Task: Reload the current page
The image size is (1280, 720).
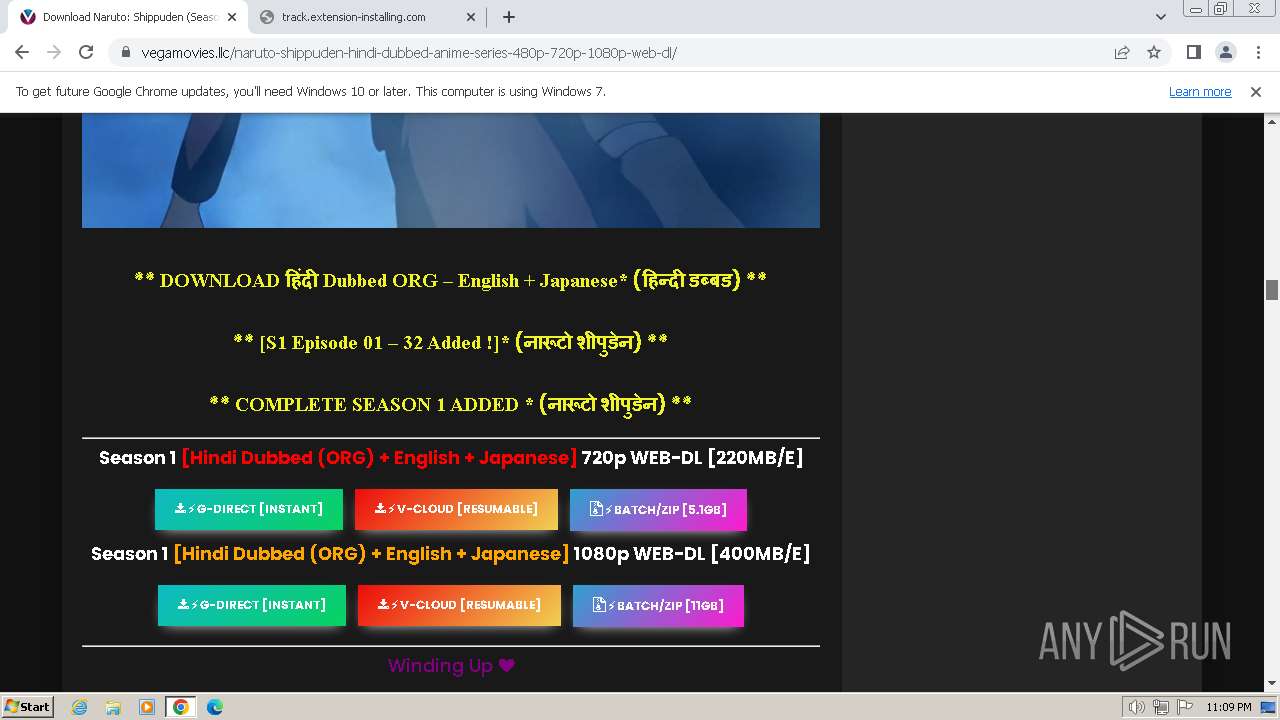Action: pyautogui.click(x=86, y=52)
